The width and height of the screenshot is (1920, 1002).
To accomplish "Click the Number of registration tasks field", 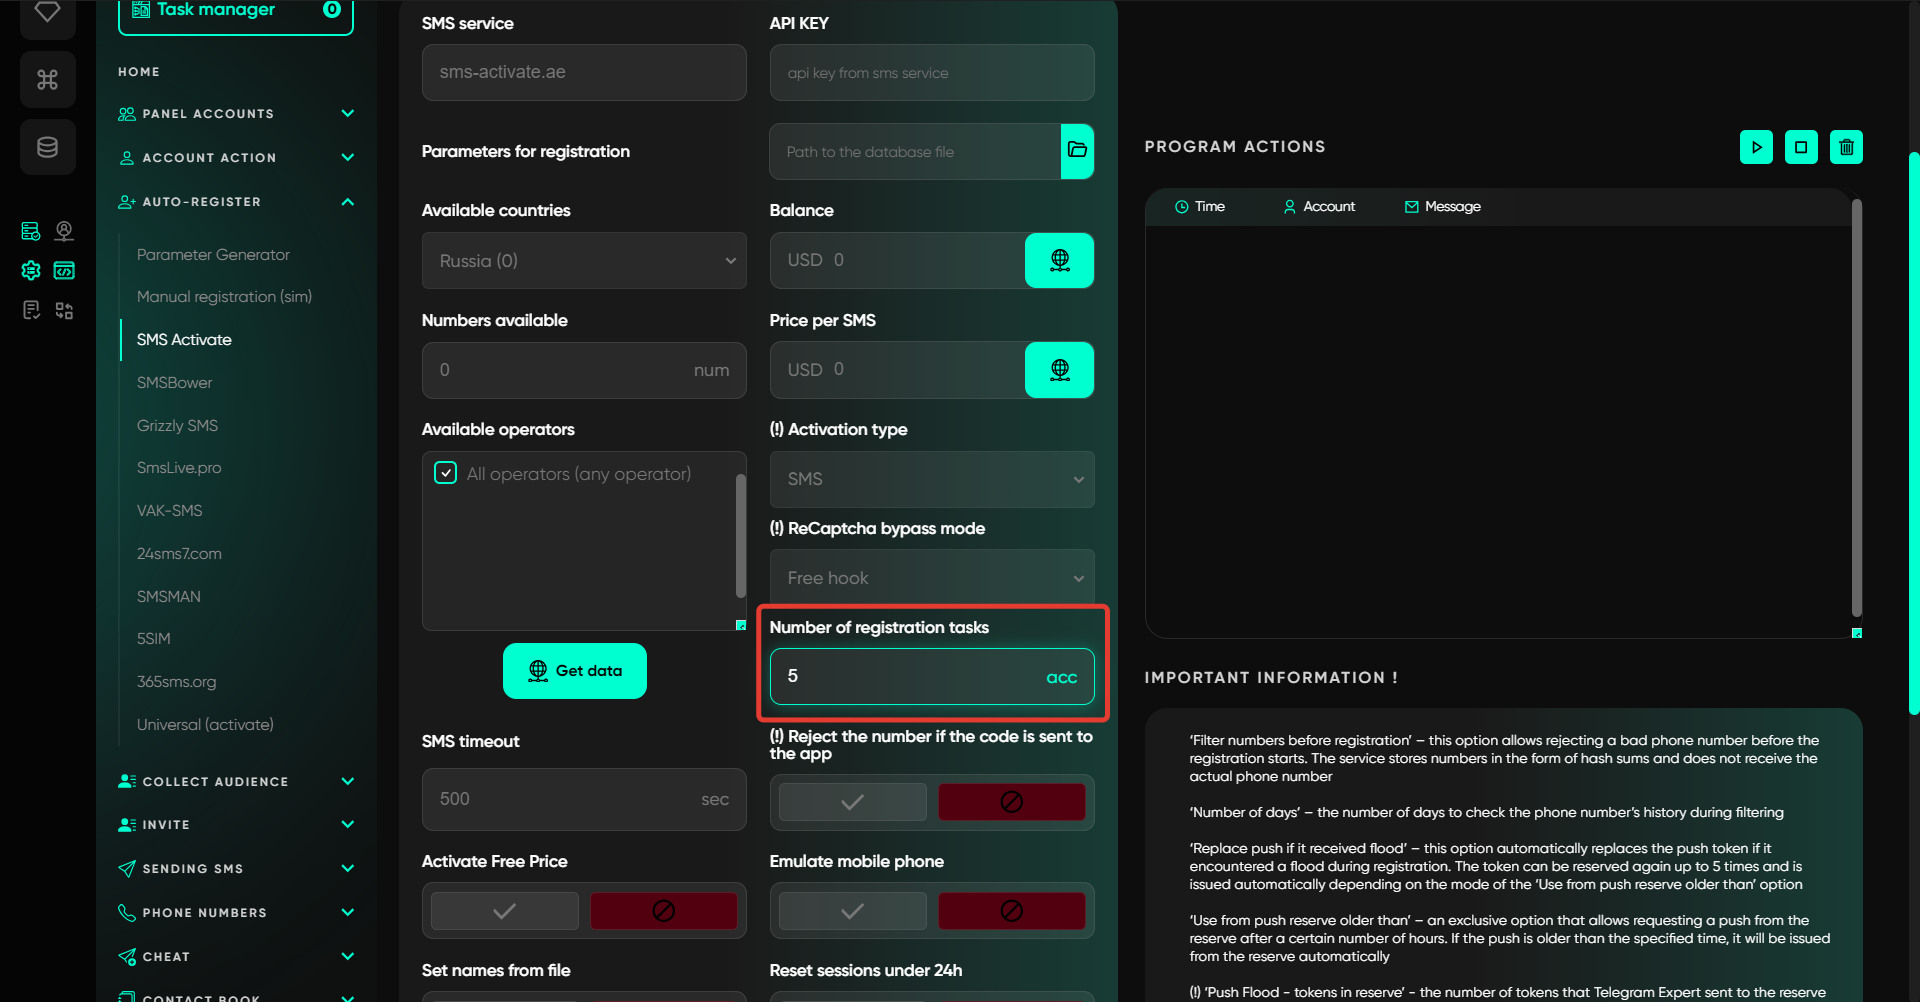I will pyautogui.click(x=910, y=677).
